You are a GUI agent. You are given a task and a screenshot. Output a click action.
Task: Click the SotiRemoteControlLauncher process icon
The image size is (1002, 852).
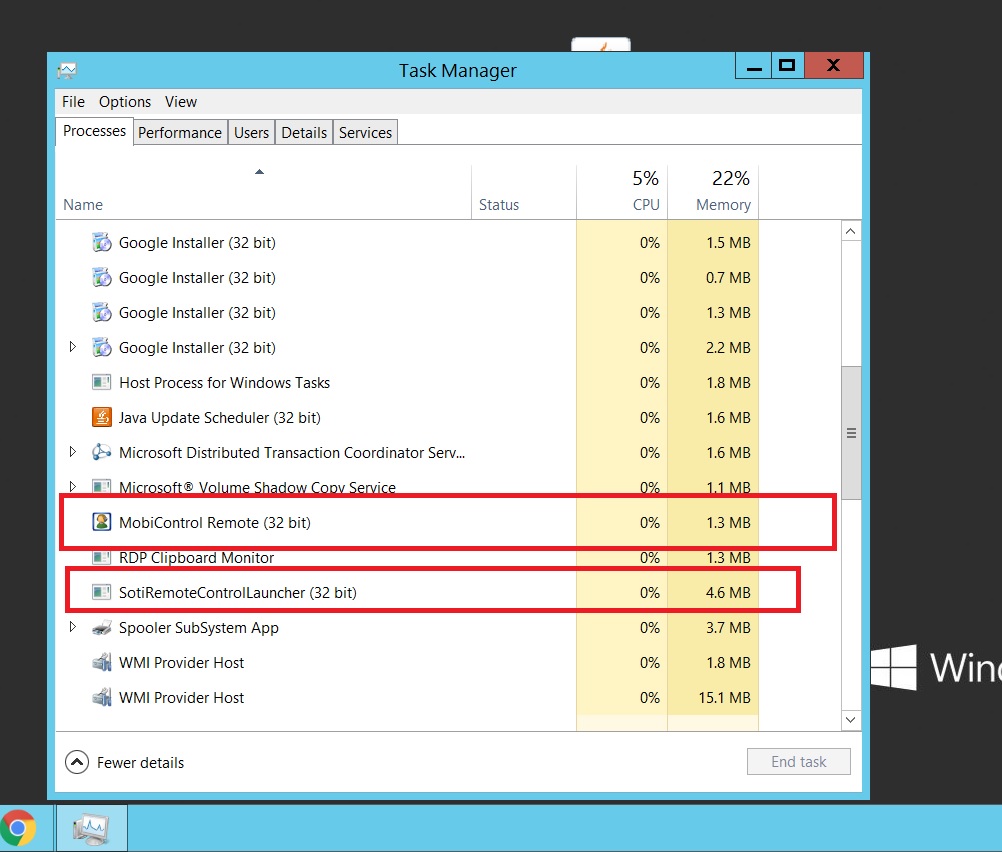[101, 592]
